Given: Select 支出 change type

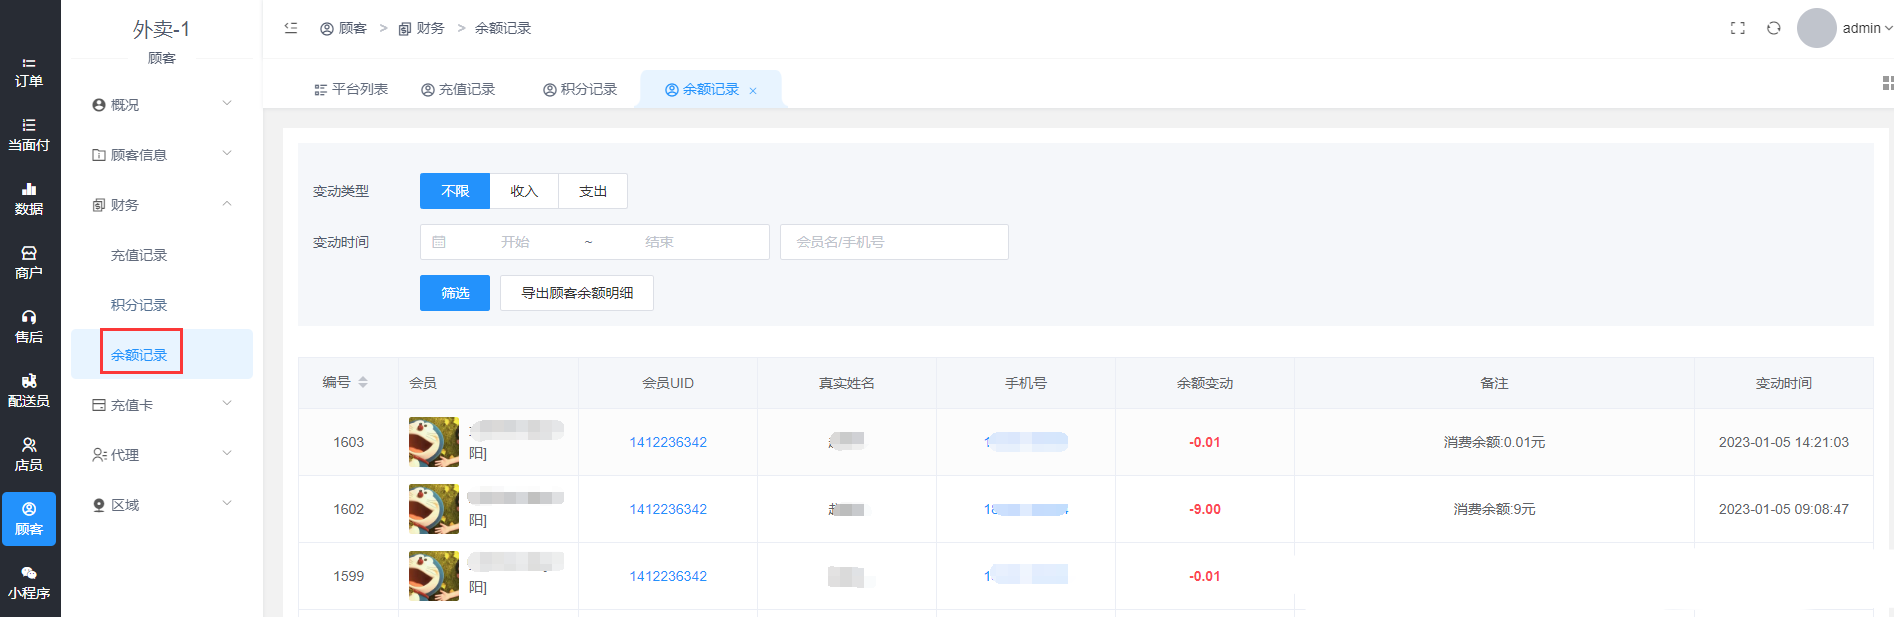Looking at the screenshot, I should click(x=593, y=191).
